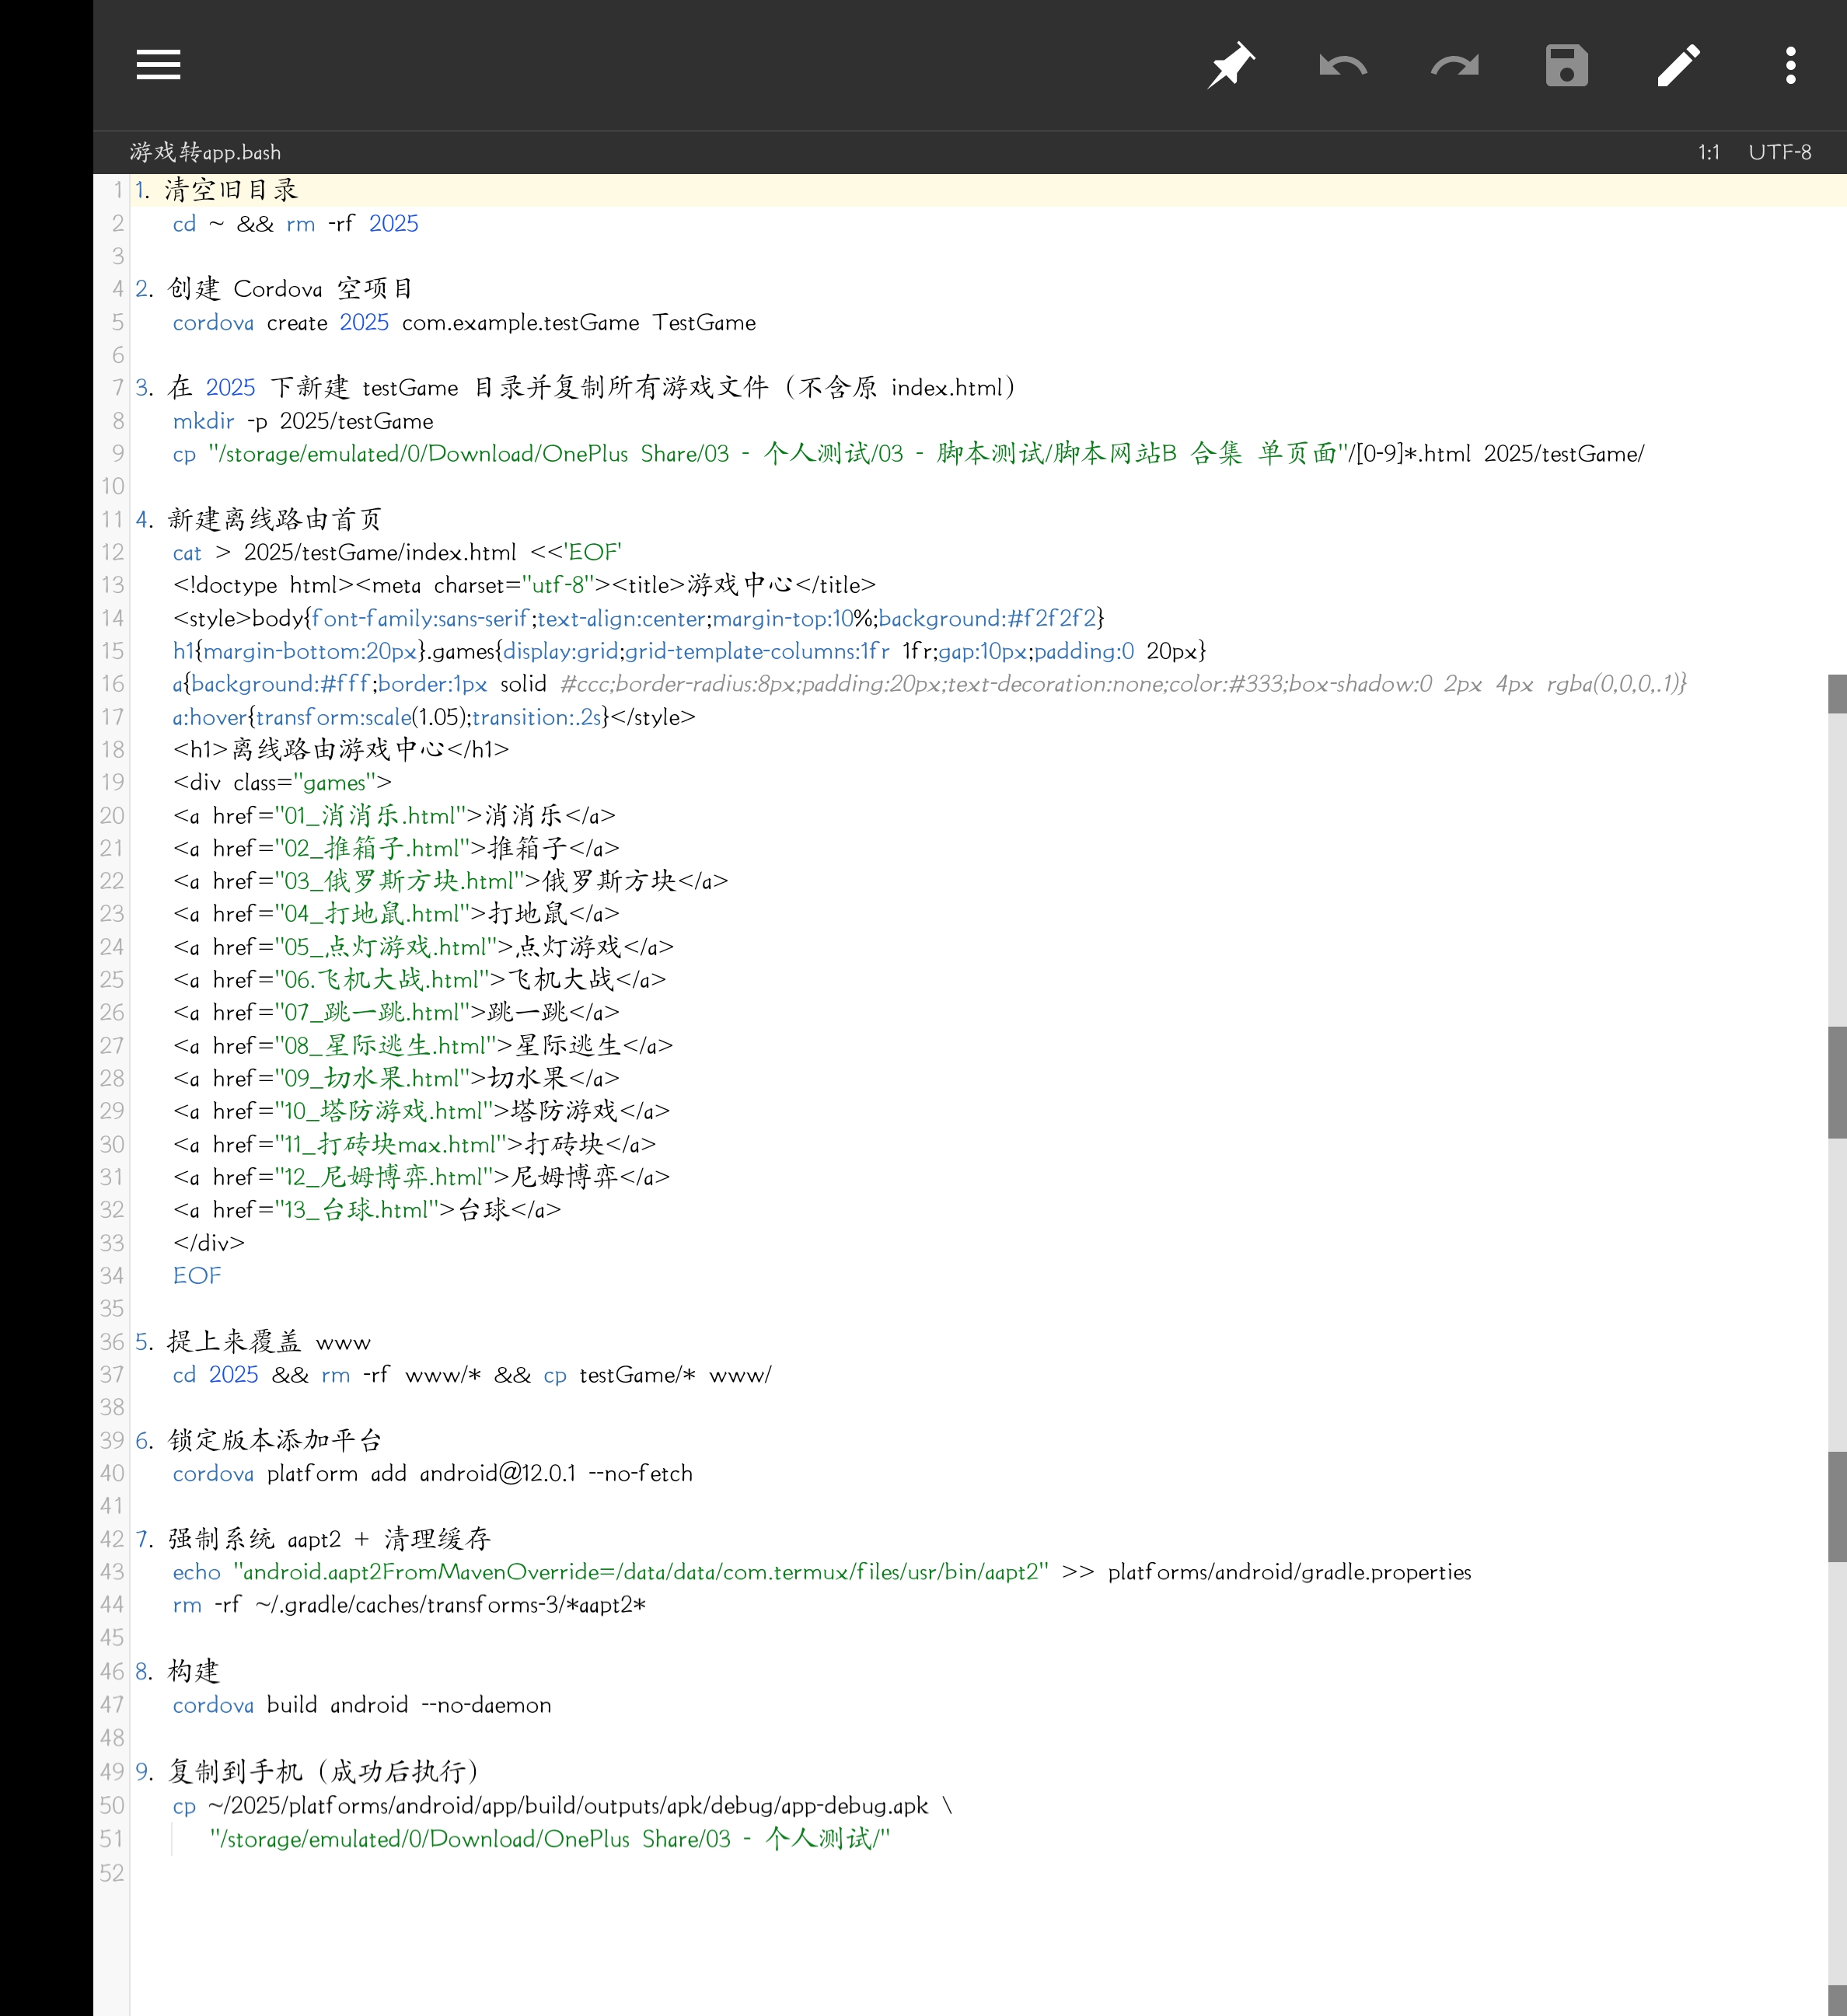Click the 1:1 cursor position indicator
The width and height of the screenshot is (1847, 2016).
(1708, 152)
